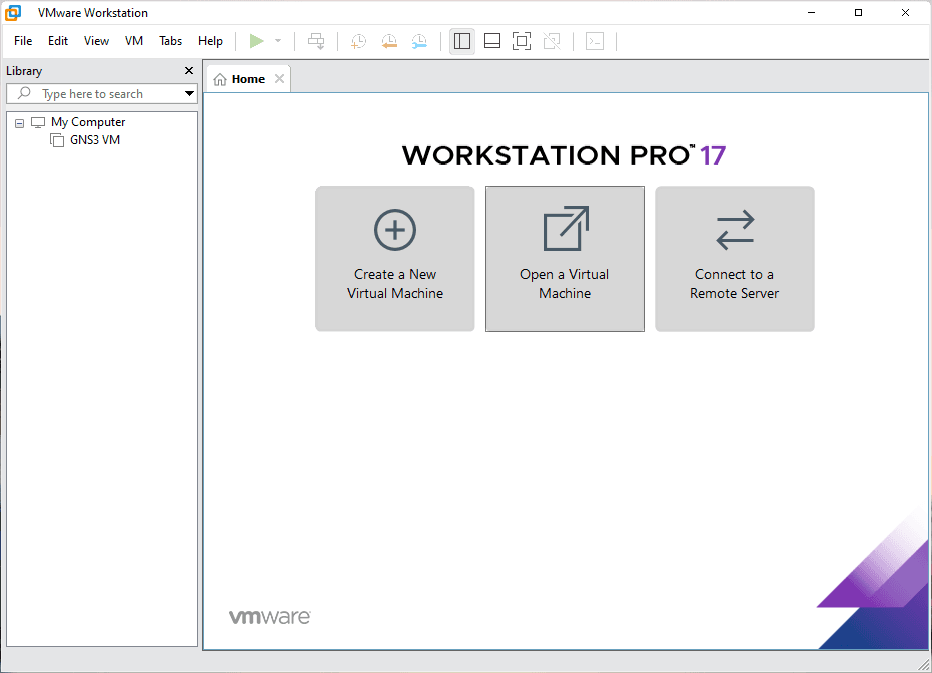This screenshot has height=673, width=932.
Task: Click the library search input field
Action: 105,94
